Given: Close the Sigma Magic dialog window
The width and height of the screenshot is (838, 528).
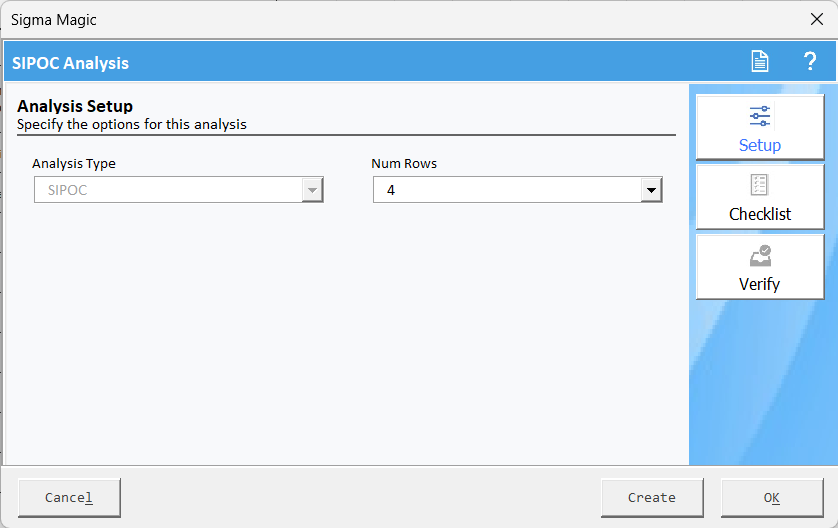Looking at the screenshot, I should [817, 19].
